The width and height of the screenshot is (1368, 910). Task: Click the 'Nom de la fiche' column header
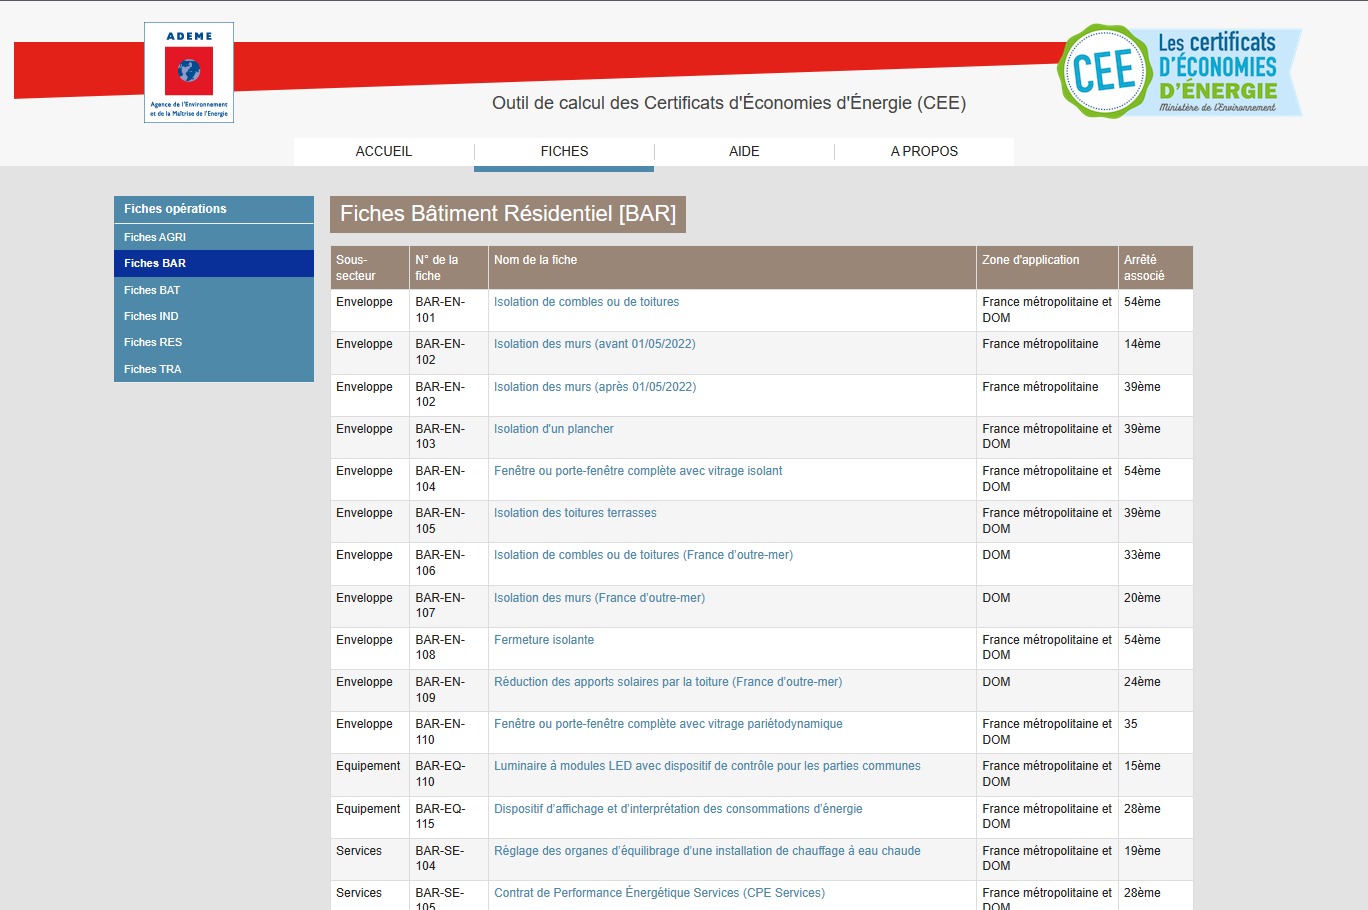click(x=732, y=268)
